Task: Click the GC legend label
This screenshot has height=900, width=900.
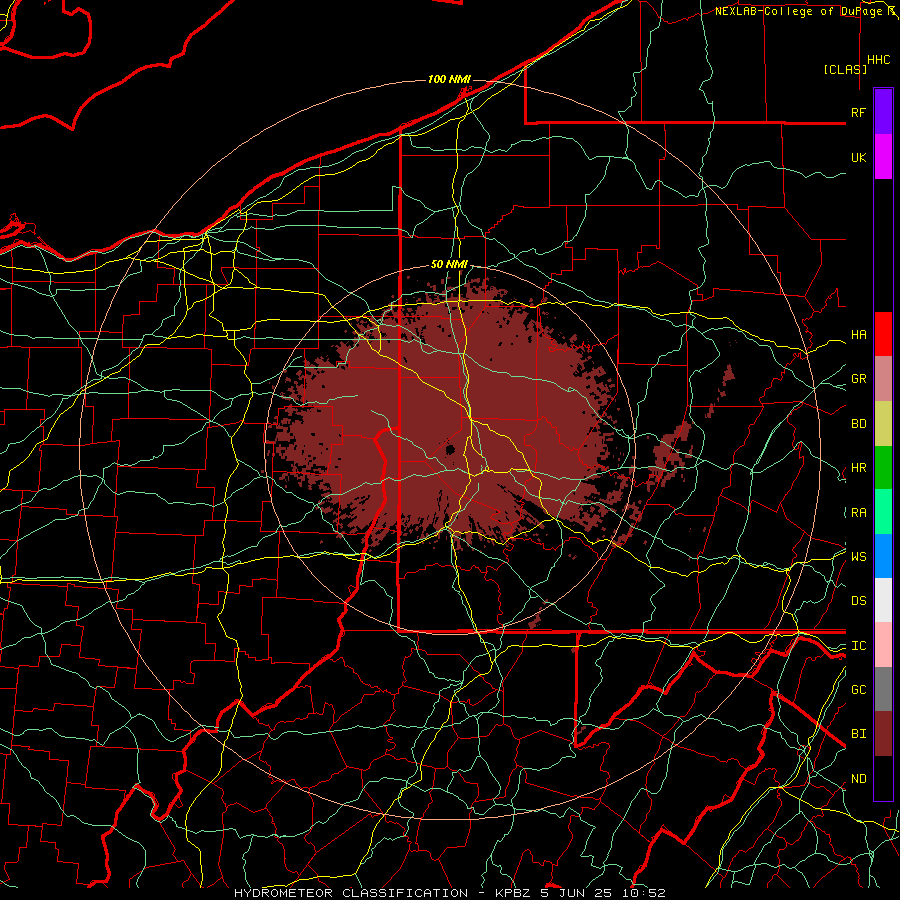Action: click(x=858, y=689)
